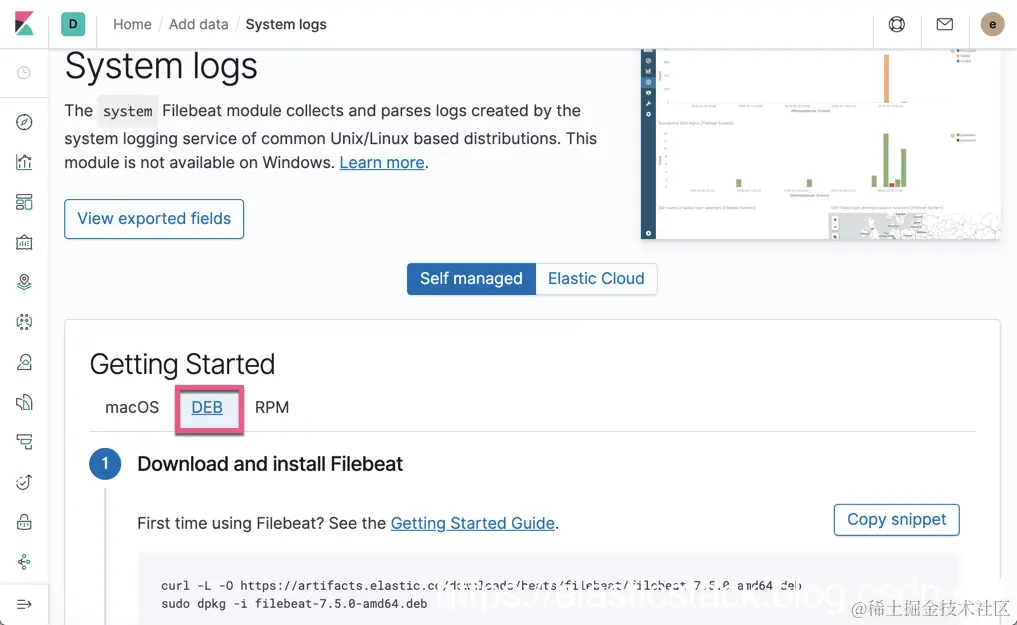This screenshot has height=625, width=1017.
Task: Select the macOS tab
Action: [x=132, y=408]
